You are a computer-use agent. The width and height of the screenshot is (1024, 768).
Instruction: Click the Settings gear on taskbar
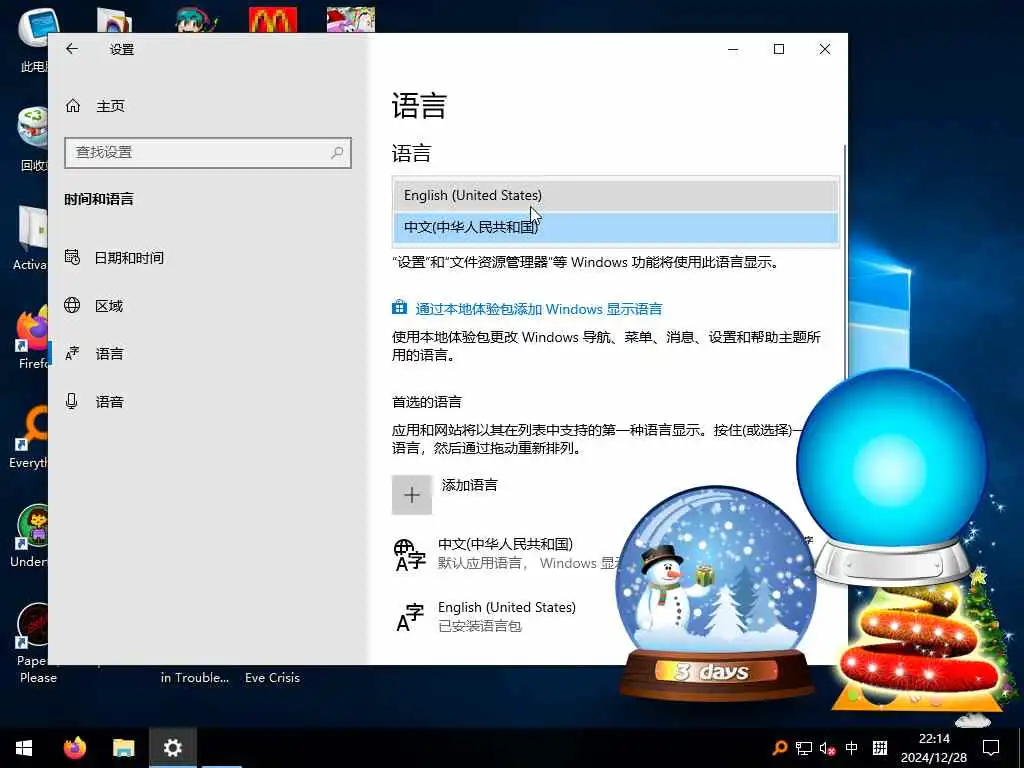pos(172,748)
